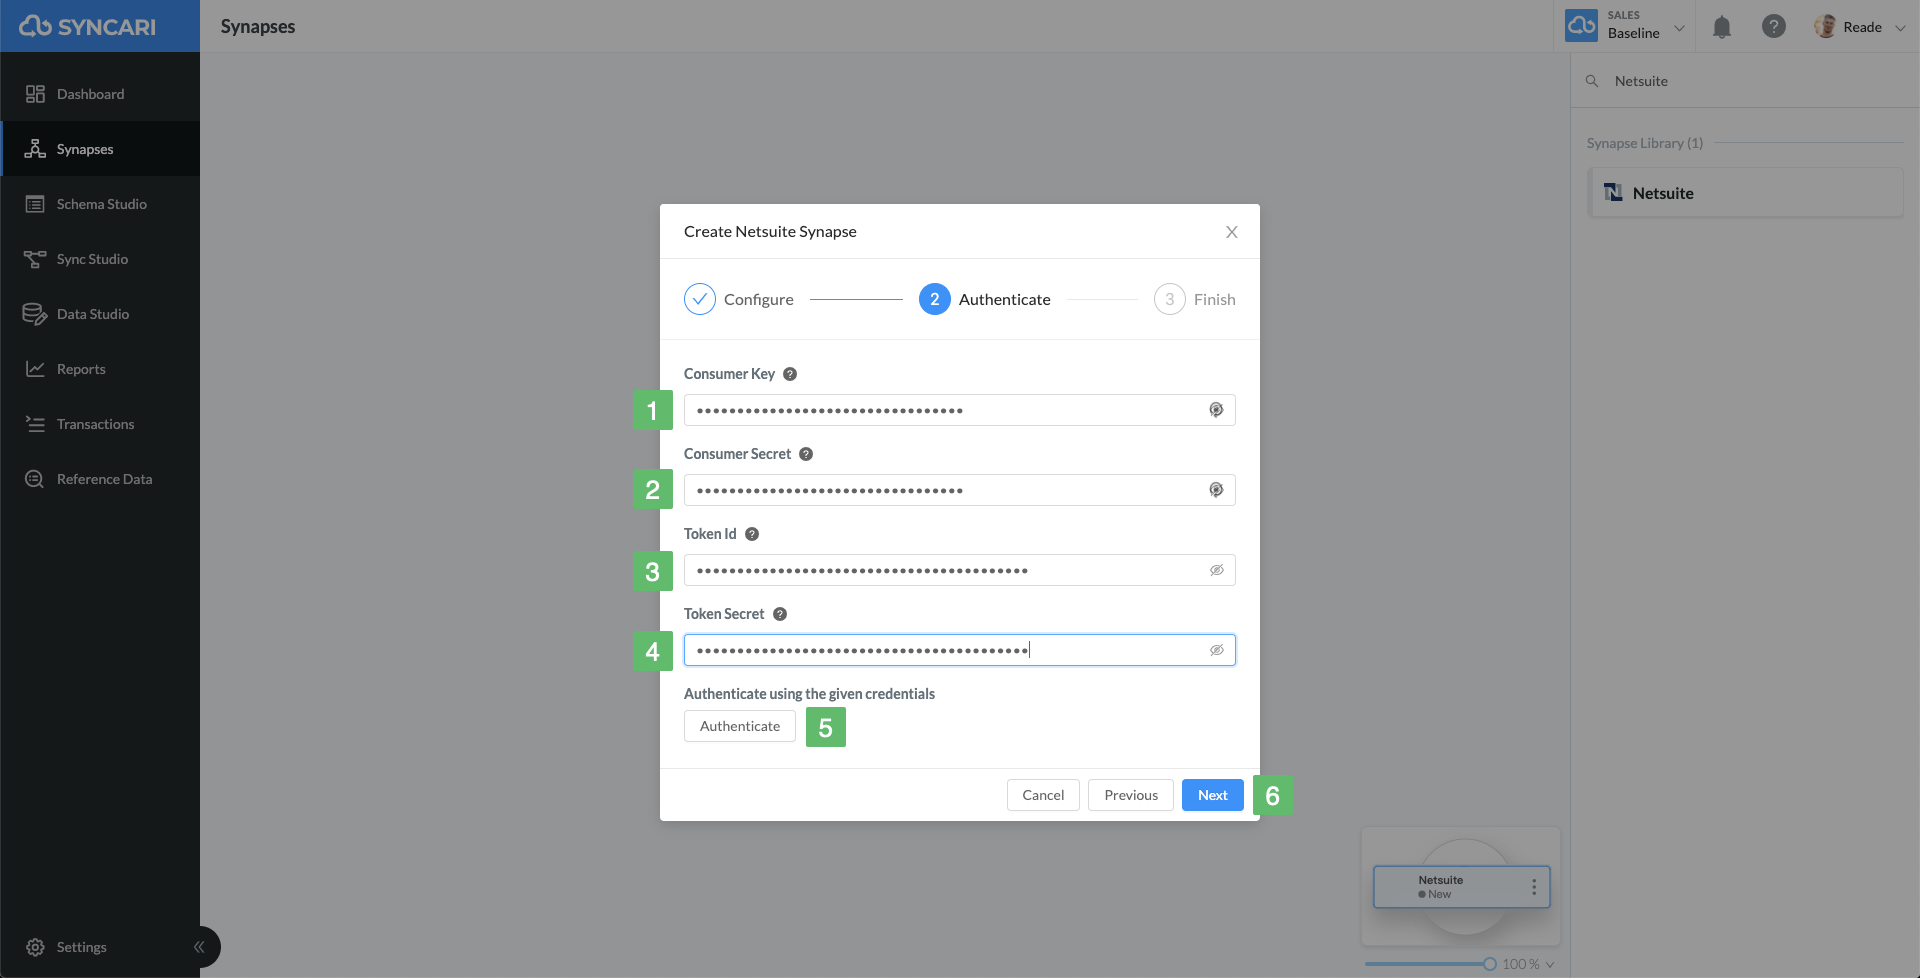
Task: Open the help question mark in header
Action: pyautogui.click(x=1774, y=27)
